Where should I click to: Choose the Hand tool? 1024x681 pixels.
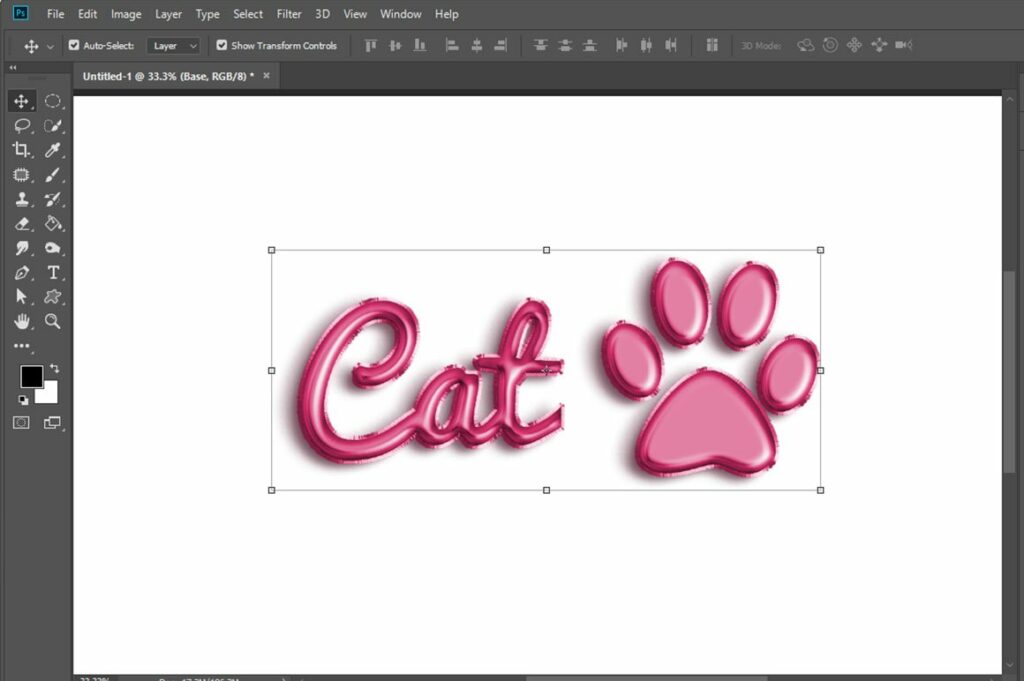click(x=22, y=321)
